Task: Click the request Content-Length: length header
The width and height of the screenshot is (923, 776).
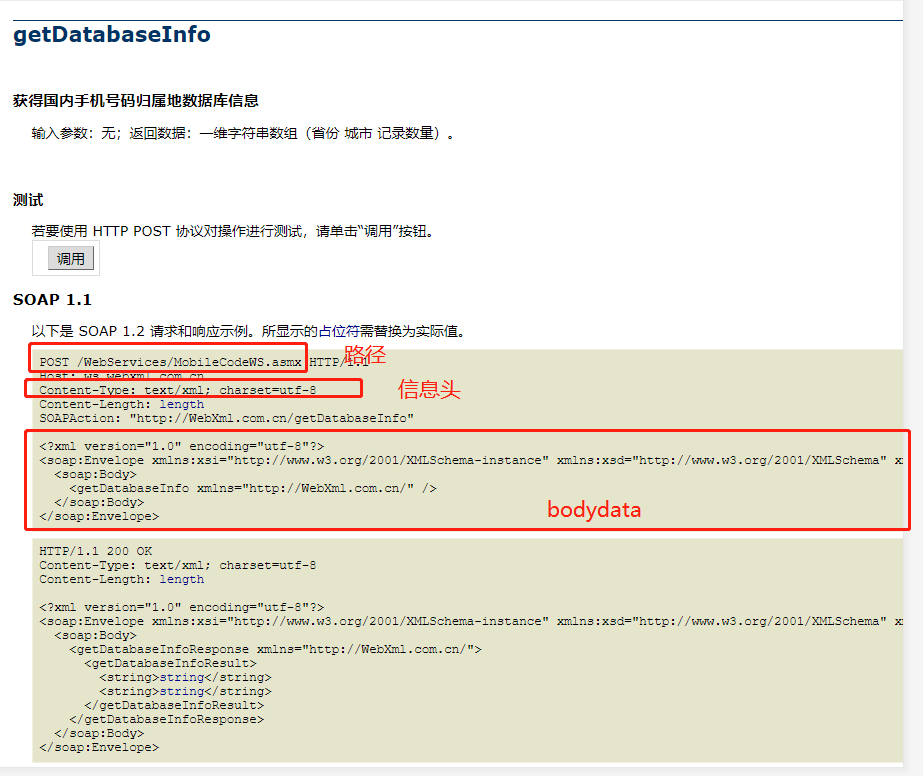Action: coord(121,404)
